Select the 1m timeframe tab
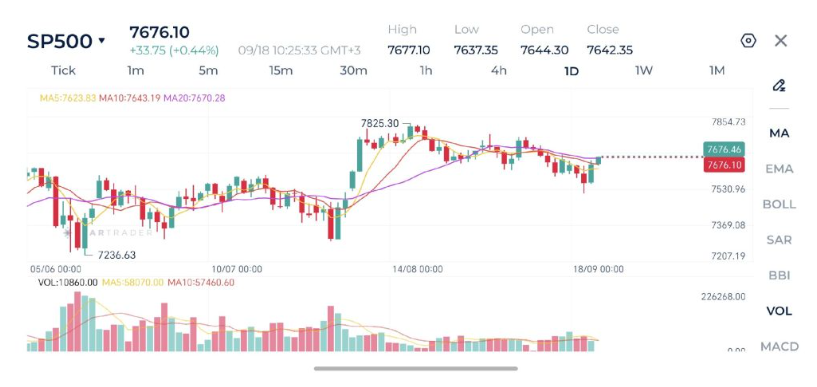Image resolution: width=817 pixels, height=387 pixels. 135,71
